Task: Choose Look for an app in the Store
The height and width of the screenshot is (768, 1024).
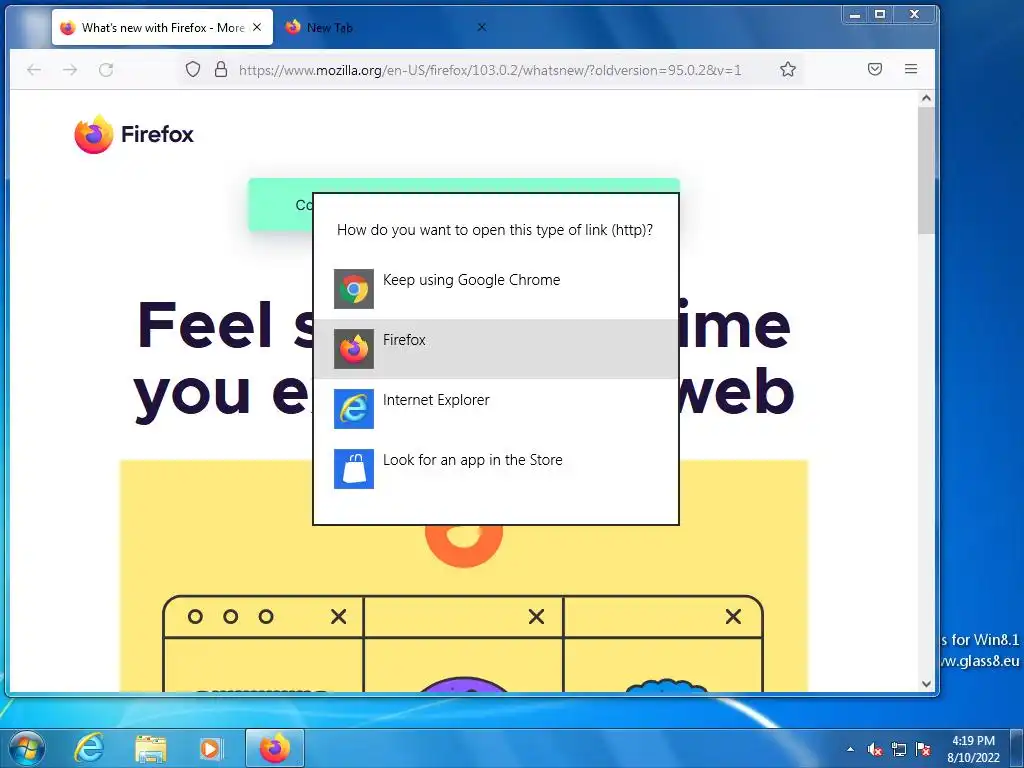Action: coord(496,469)
